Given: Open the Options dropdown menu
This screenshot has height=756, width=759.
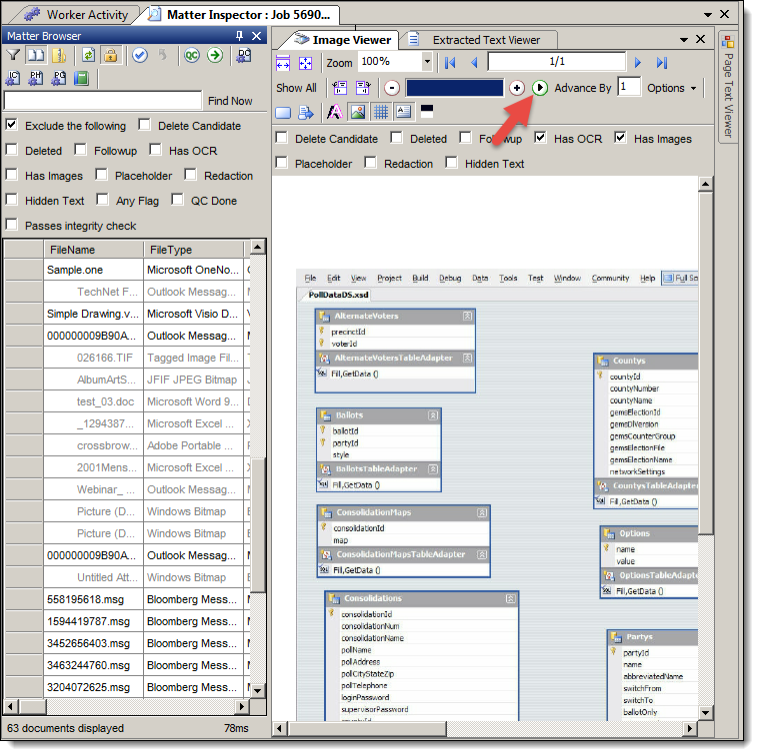Looking at the screenshot, I should (671, 88).
